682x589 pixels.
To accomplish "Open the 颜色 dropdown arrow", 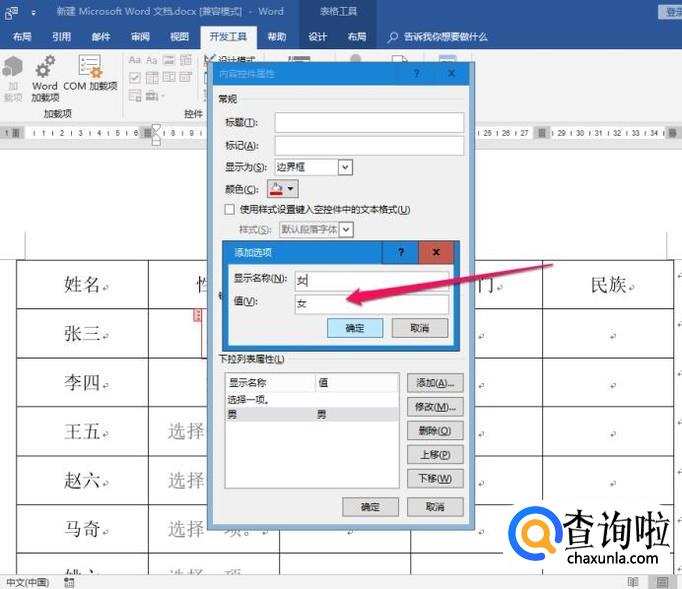I will 291,189.
